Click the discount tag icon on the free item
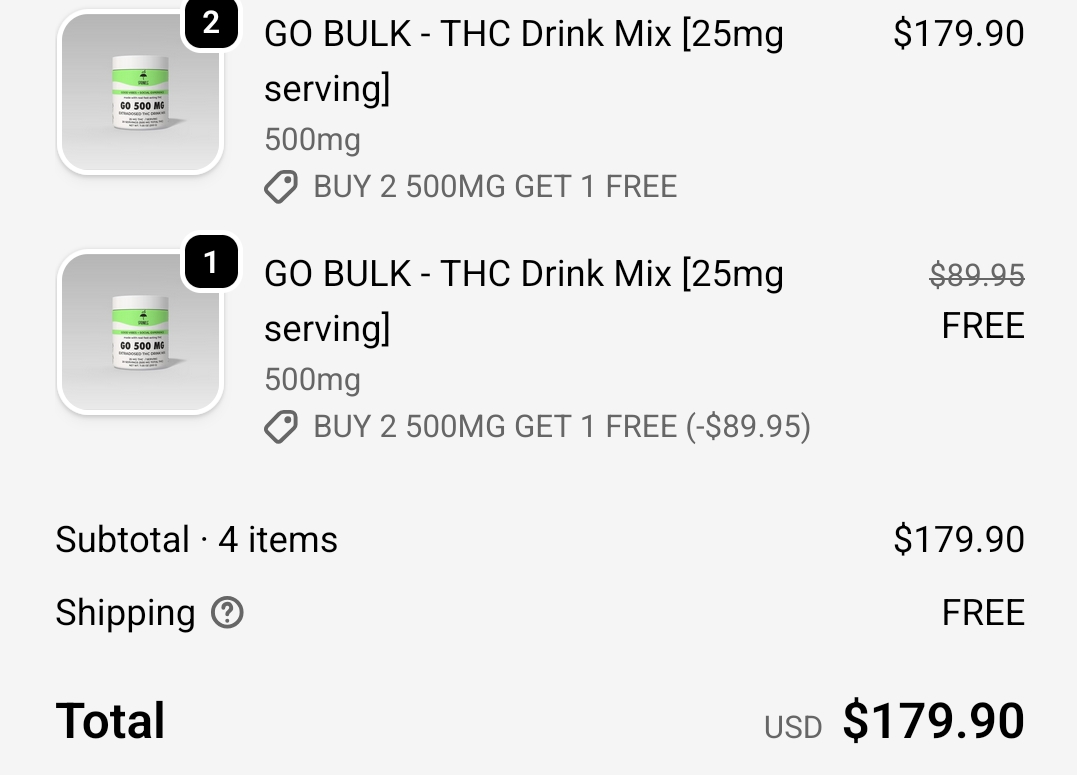The image size is (1077, 775). pos(281,427)
